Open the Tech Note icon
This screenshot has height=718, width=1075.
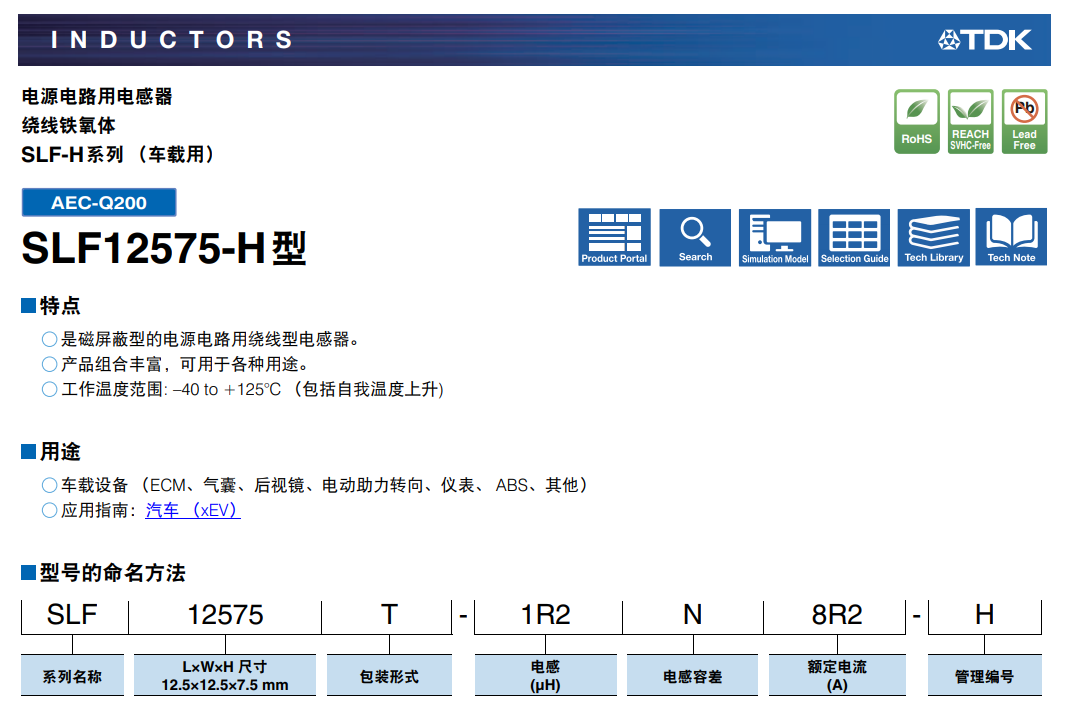(x=1011, y=237)
